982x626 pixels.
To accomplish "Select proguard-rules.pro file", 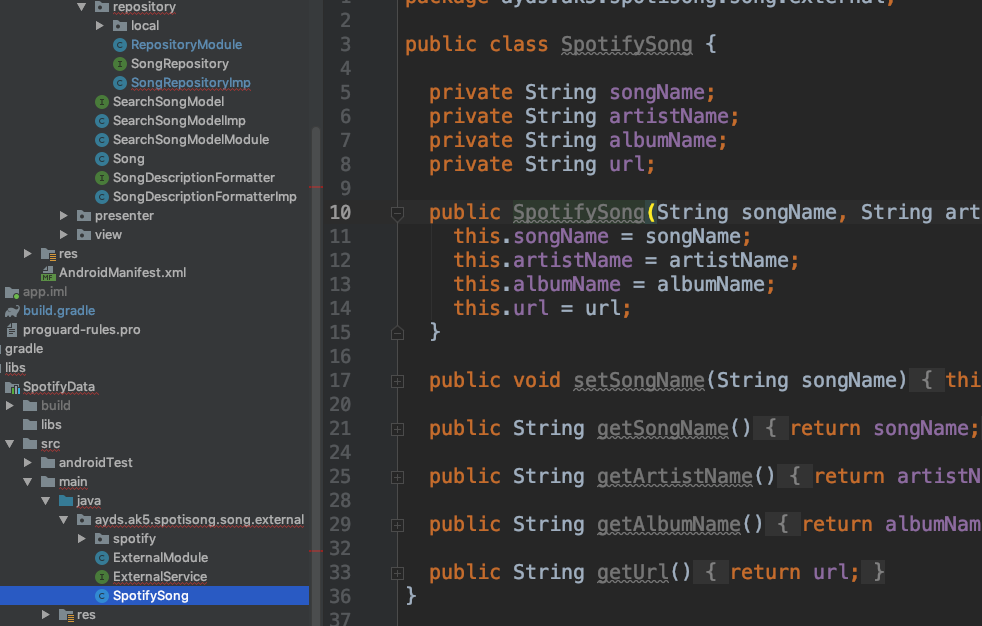I will 81,330.
